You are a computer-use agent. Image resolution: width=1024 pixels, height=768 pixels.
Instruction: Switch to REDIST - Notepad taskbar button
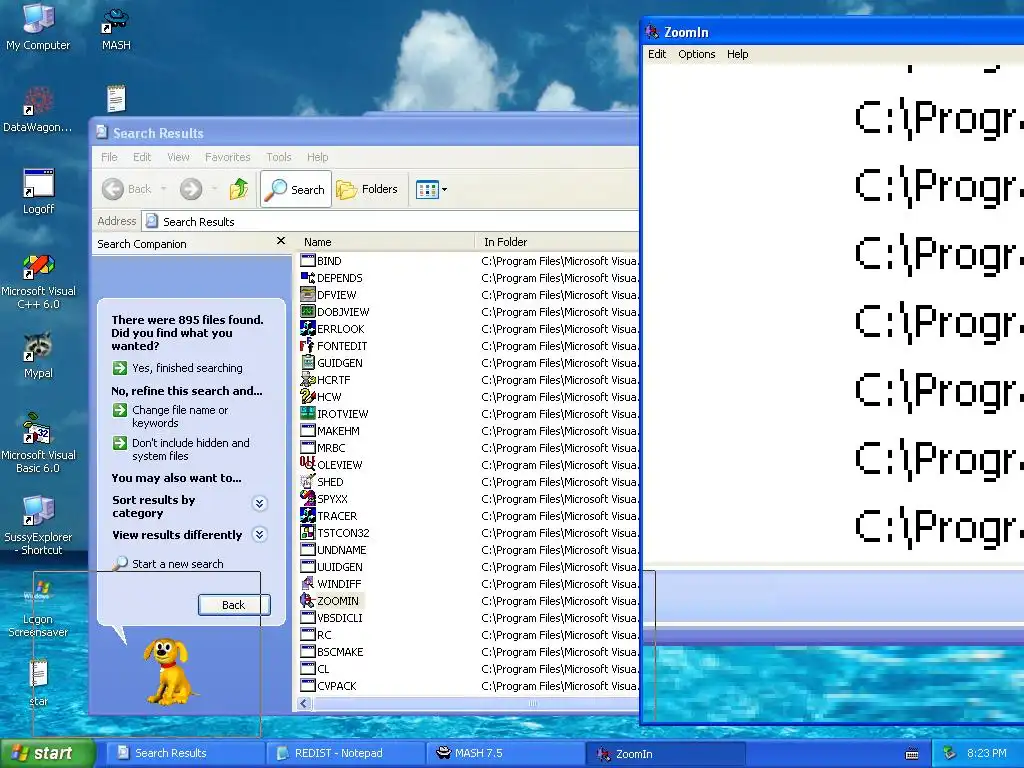point(346,753)
